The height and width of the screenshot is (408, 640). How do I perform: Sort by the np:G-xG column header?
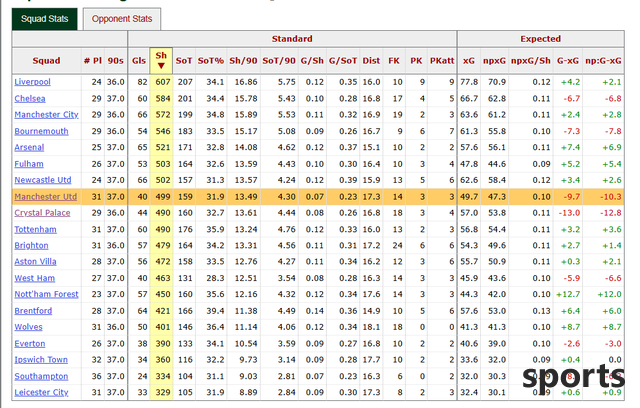coord(603,60)
